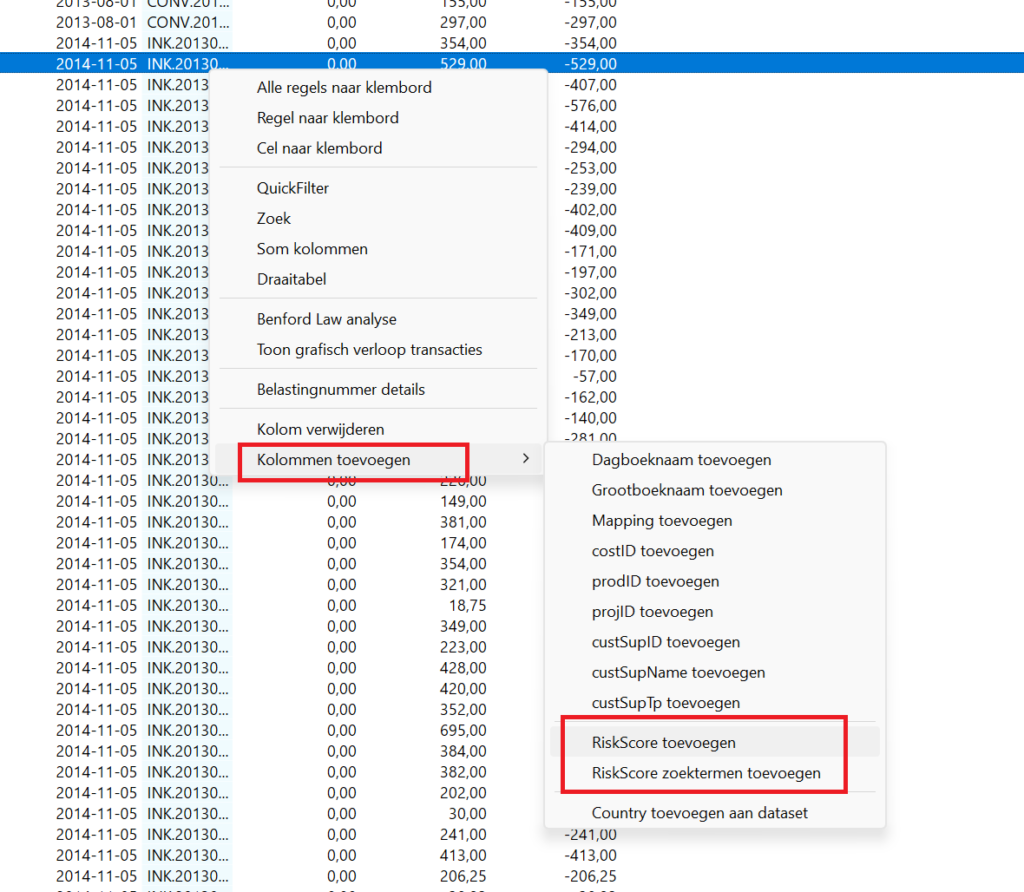Image resolution: width=1024 pixels, height=892 pixels.
Task: Select 'custSupName toevoegen' option
Action: (x=678, y=672)
